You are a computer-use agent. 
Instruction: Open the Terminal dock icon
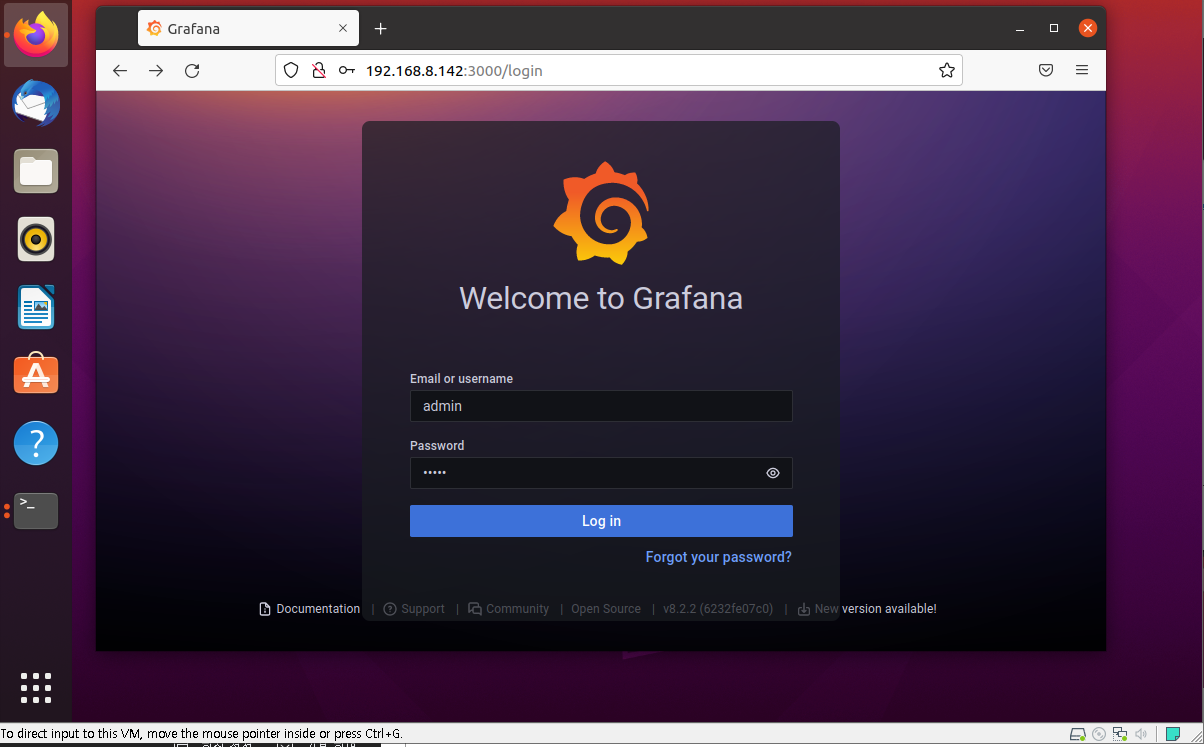(x=36, y=510)
